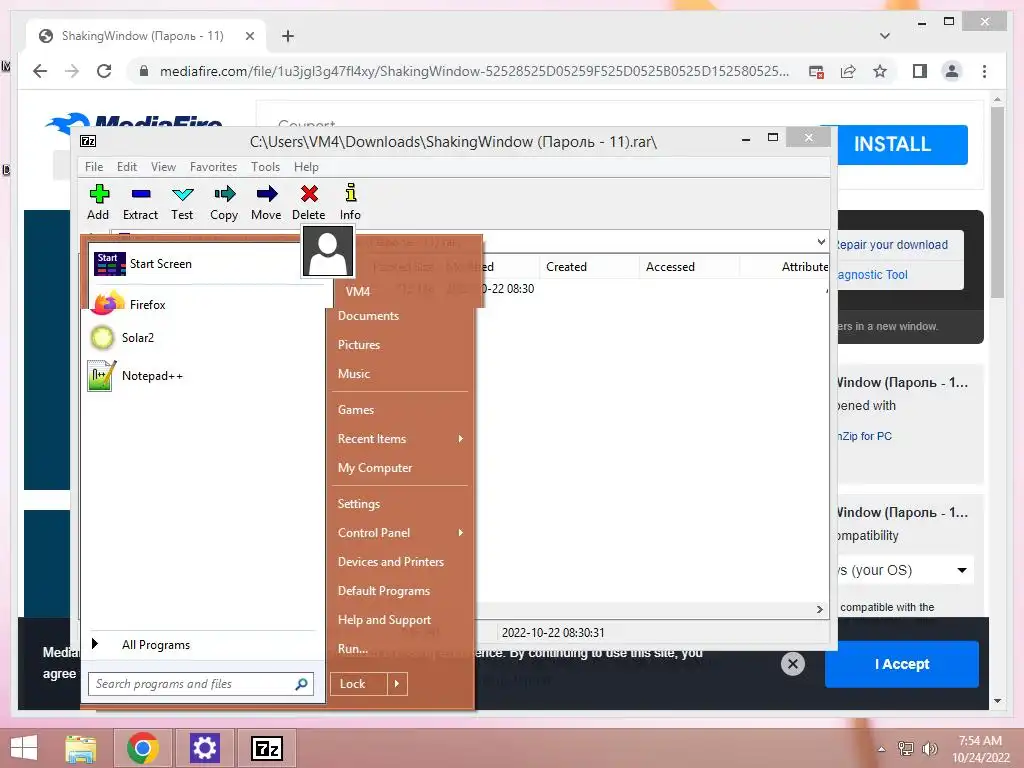This screenshot has height=768, width=1024.
Task: Click the Lock button
Action: pos(359,684)
